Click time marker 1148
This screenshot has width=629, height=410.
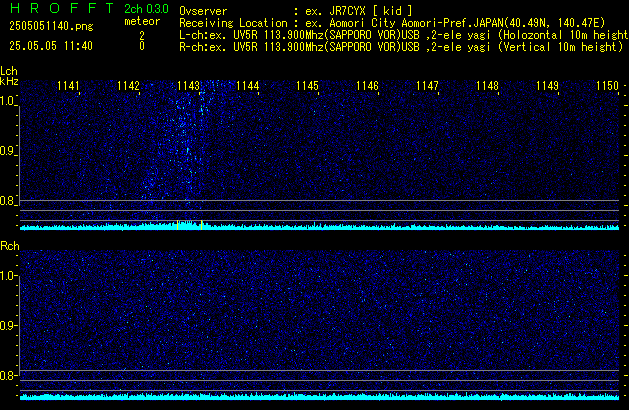point(487,86)
